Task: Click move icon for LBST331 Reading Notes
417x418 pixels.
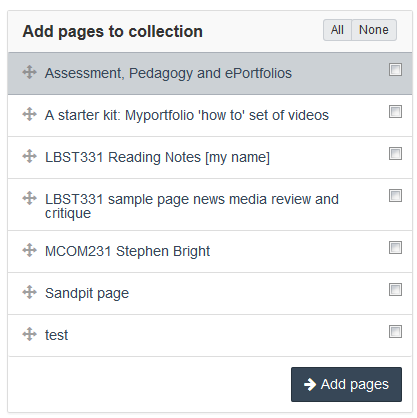Action: (29, 156)
